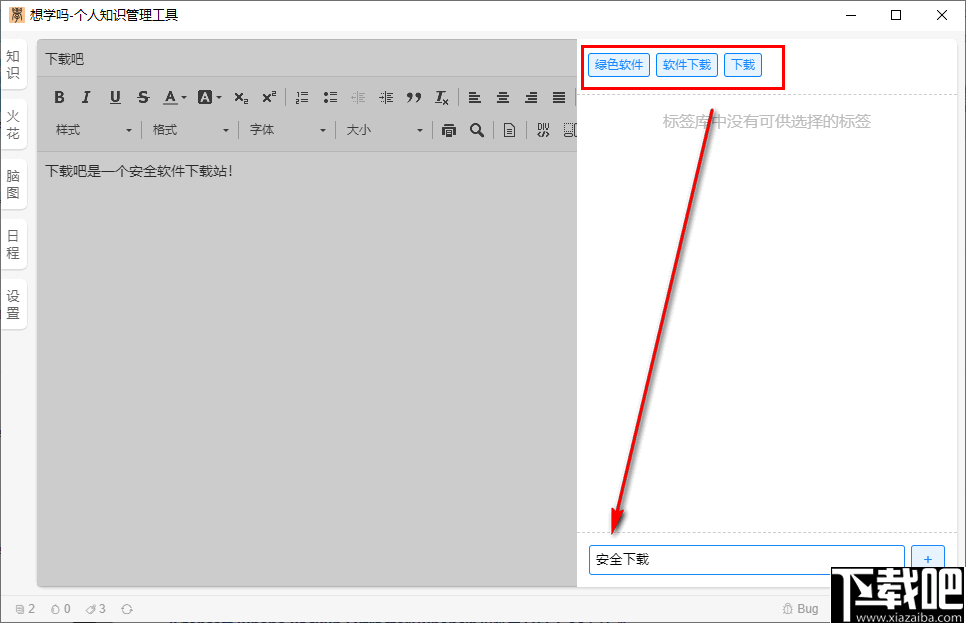
Task: Maximize the application window
Action: click(x=896, y=15)
